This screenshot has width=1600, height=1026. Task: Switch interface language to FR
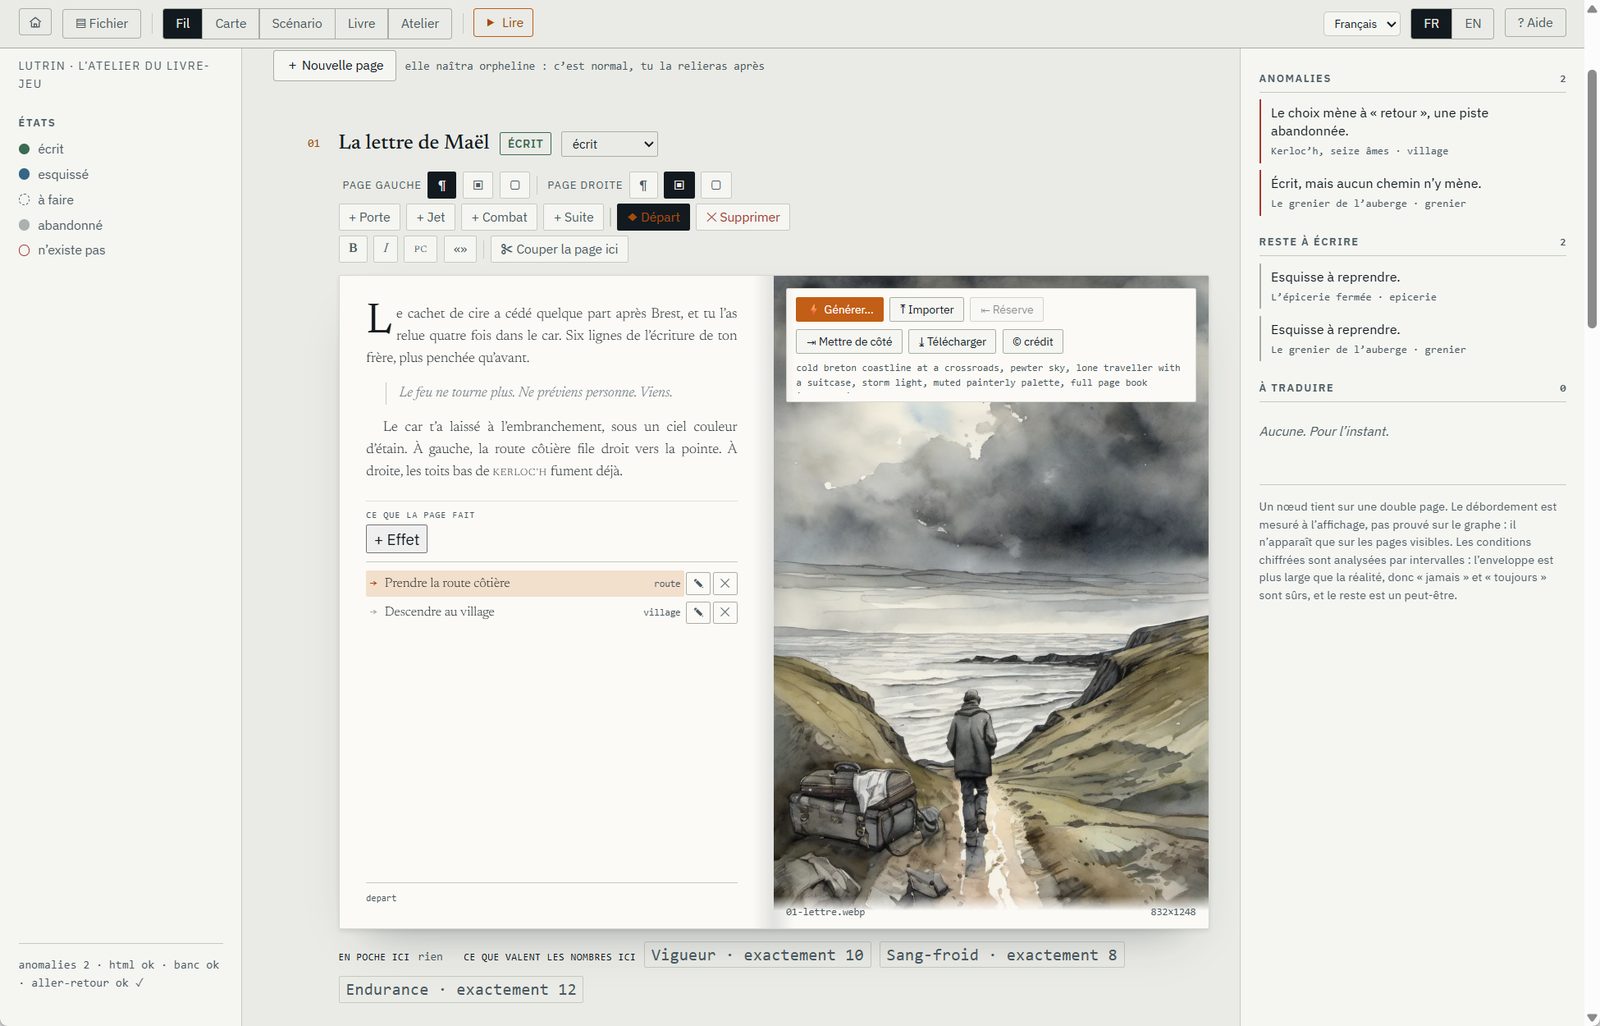(x=1431, y=23)
